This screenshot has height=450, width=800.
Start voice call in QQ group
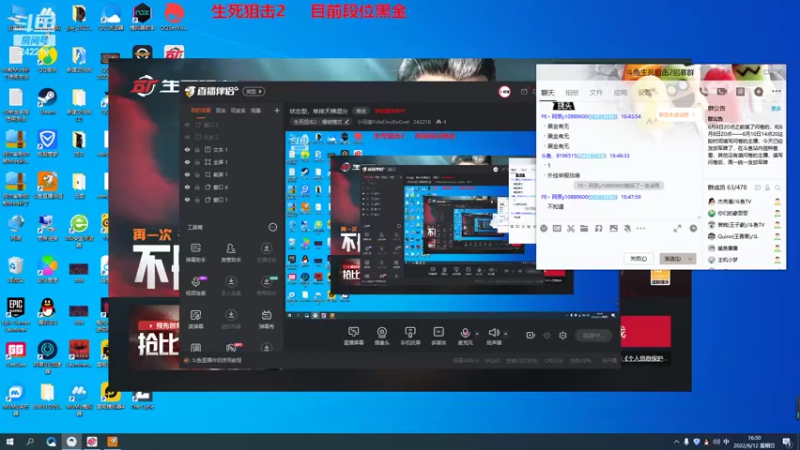pyautogui.click(x=704, y=92)
